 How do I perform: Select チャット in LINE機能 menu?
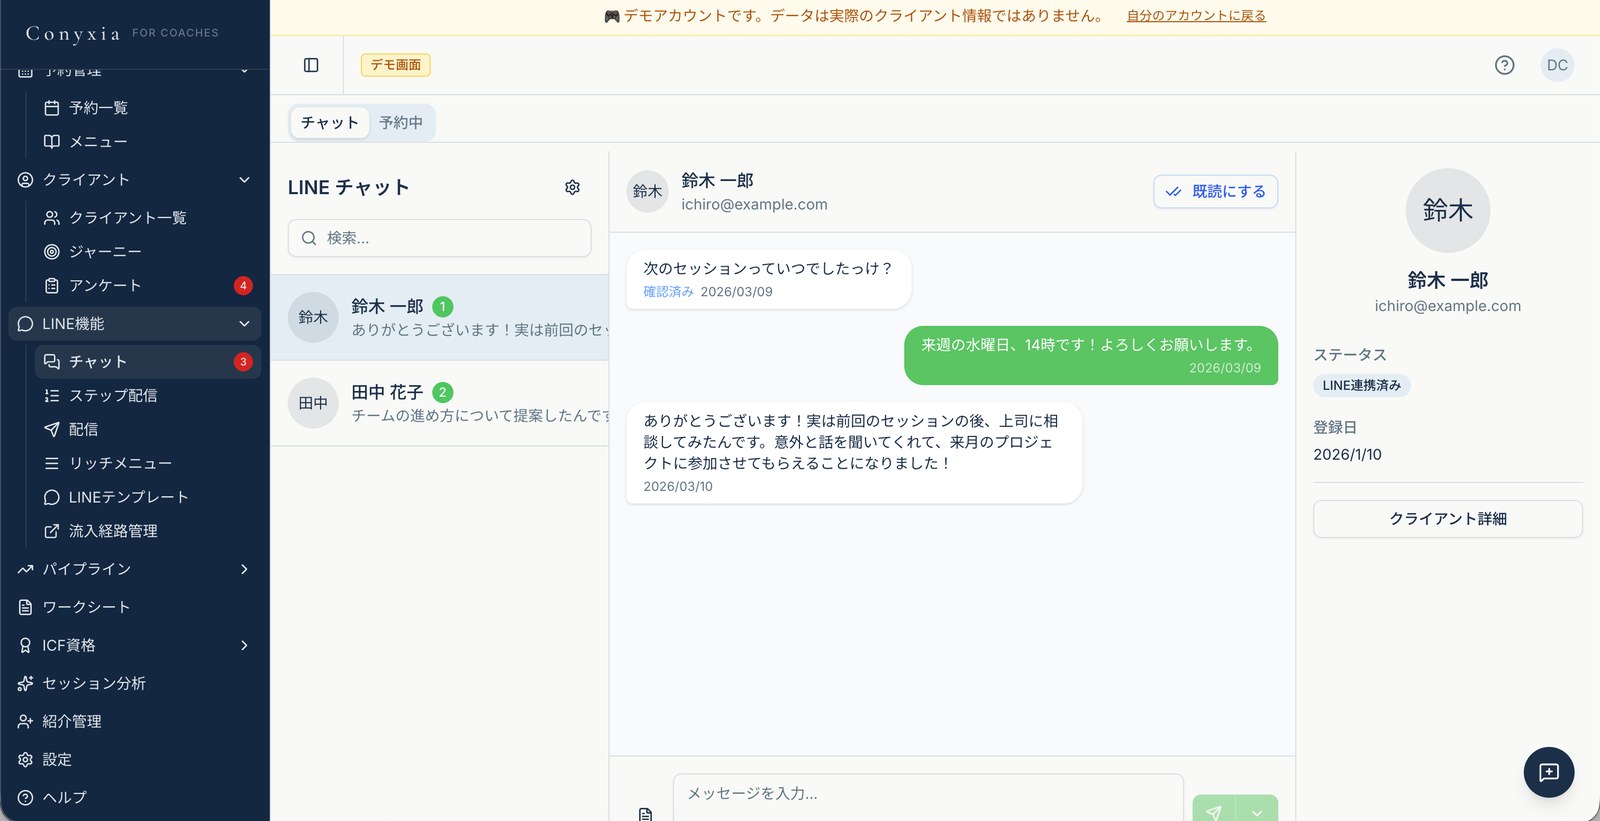tap(148, 361)
